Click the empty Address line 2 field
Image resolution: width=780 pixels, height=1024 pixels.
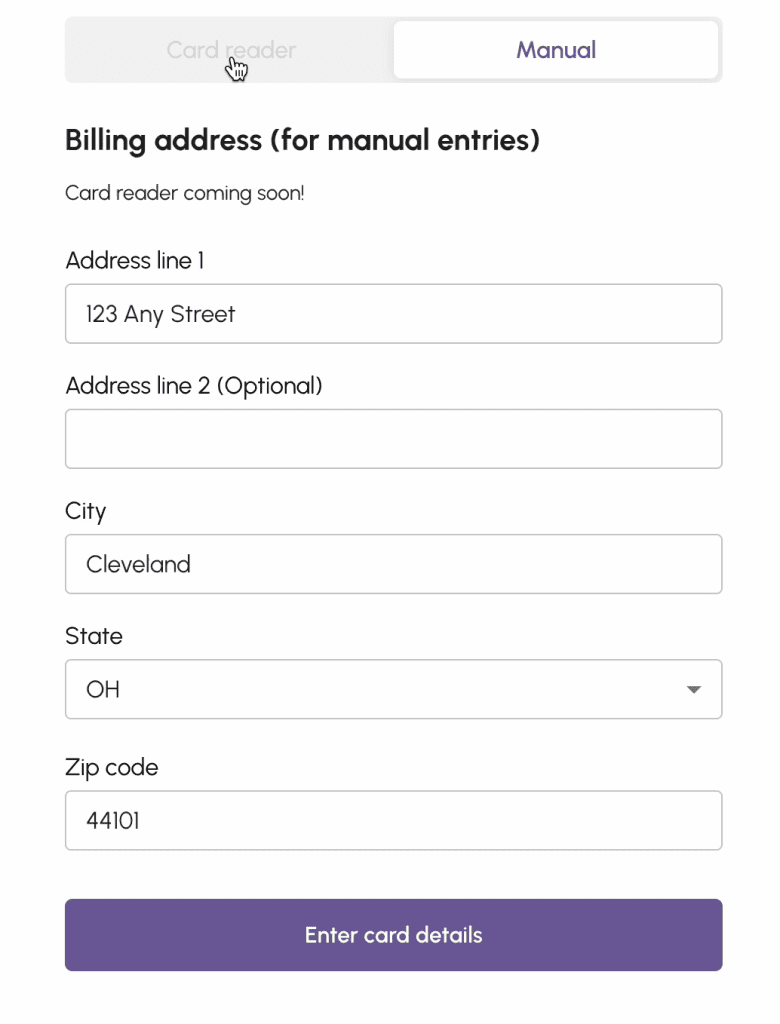[x=393, y=439]
